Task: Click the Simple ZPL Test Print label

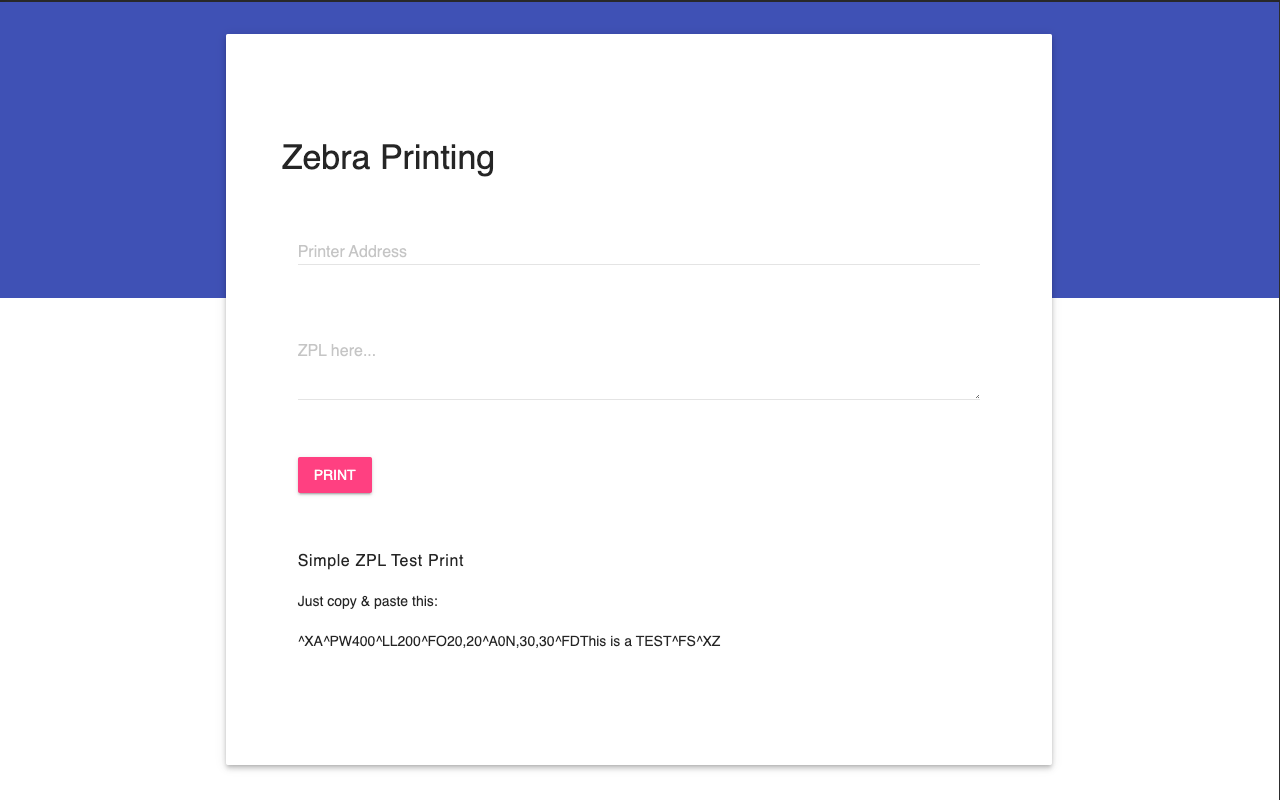Action: [x=380, y=560]
